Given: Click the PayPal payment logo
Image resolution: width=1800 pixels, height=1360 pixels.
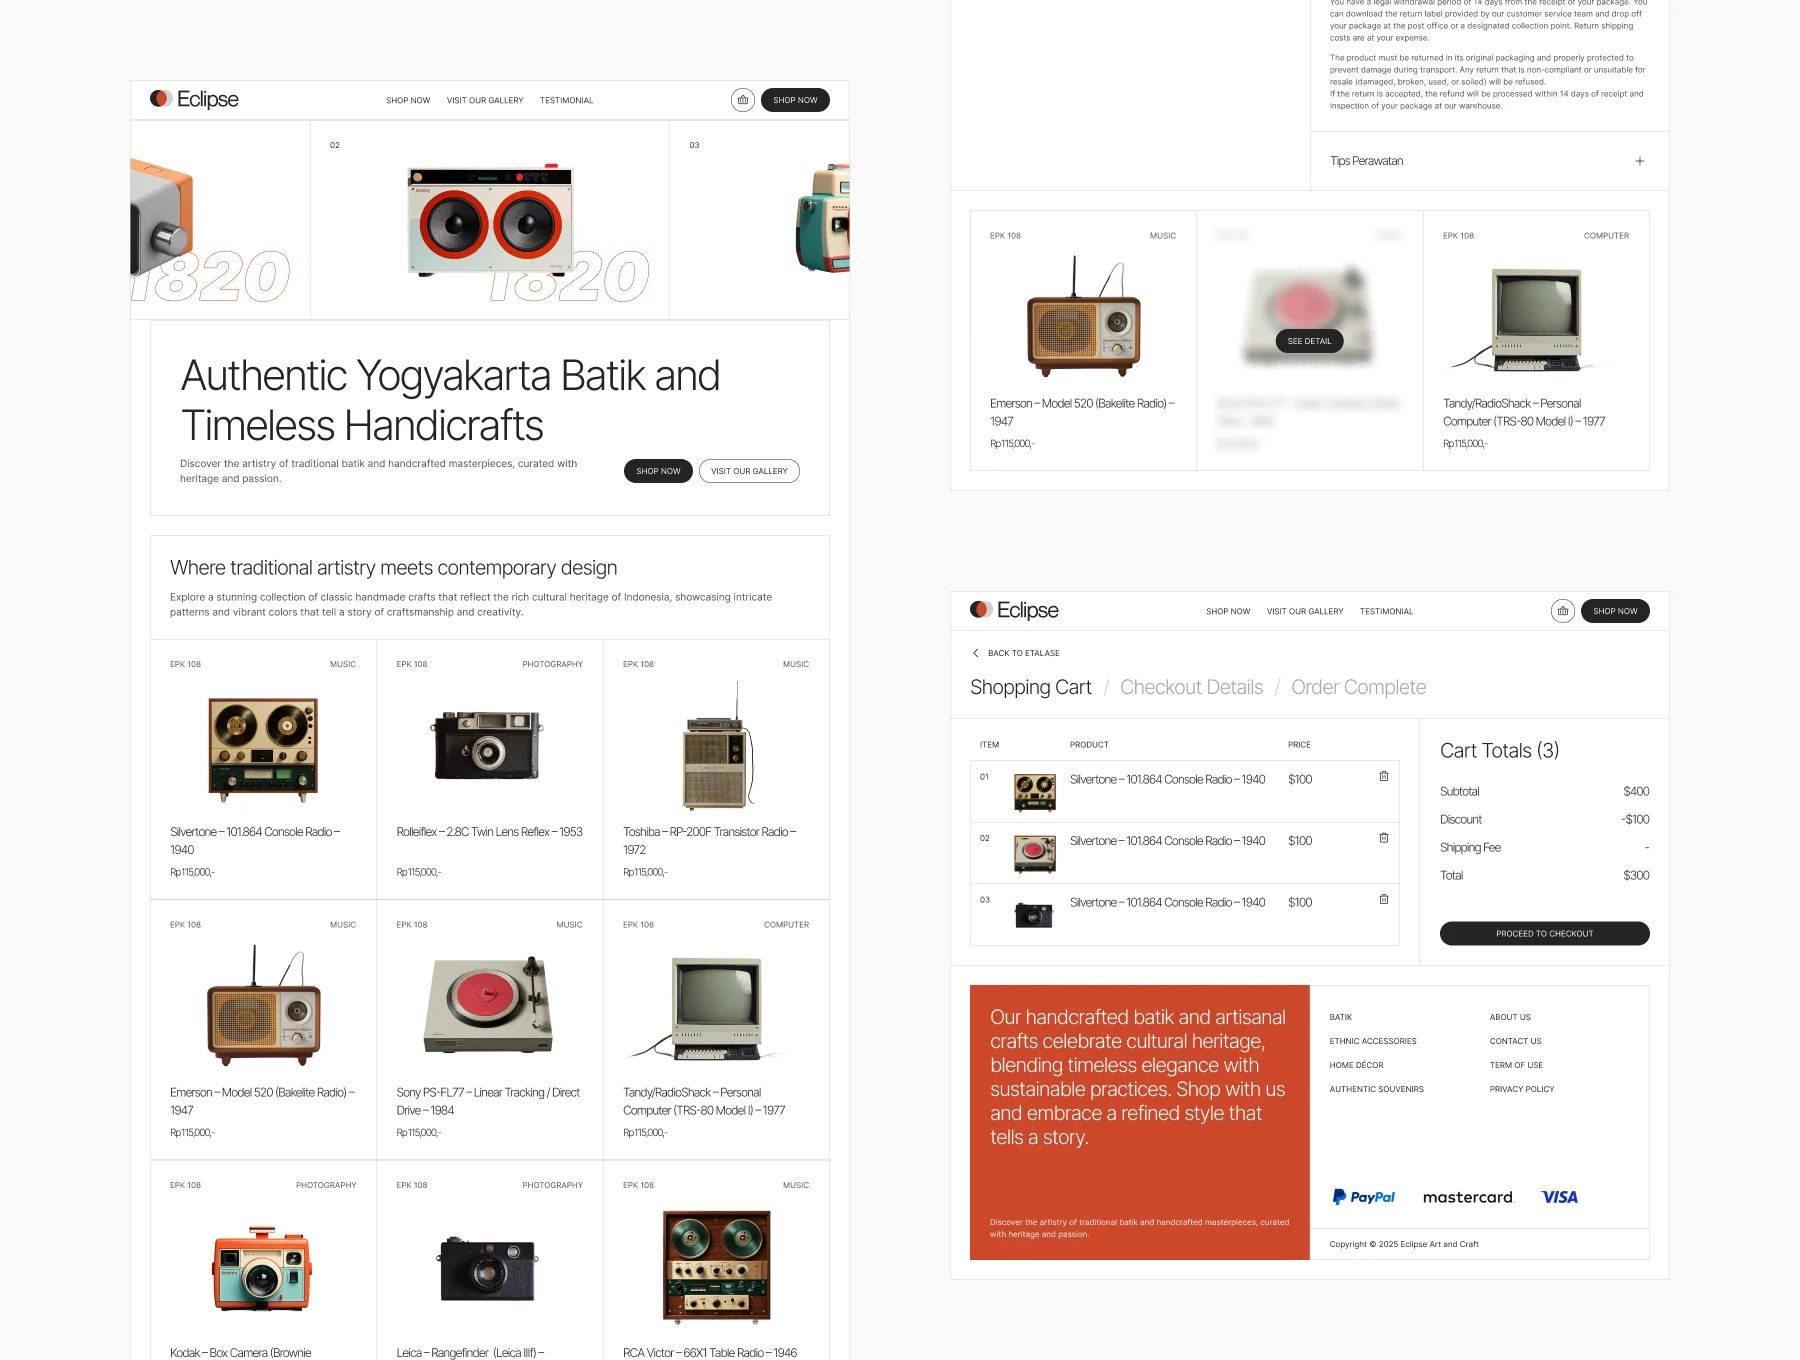Looking at the screenshot, I should coord(1363,1197).
